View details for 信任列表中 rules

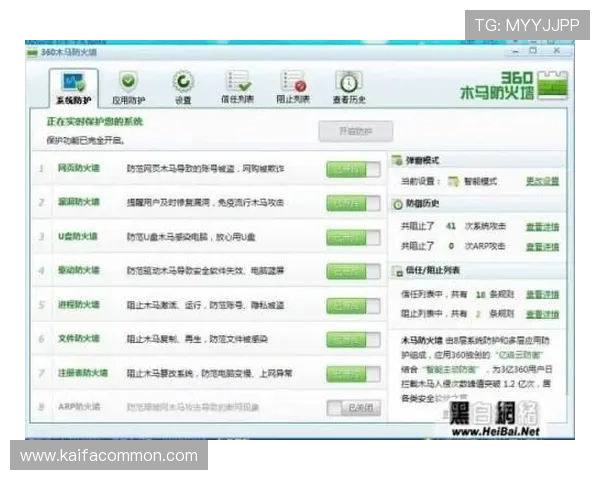click(542, 295)
